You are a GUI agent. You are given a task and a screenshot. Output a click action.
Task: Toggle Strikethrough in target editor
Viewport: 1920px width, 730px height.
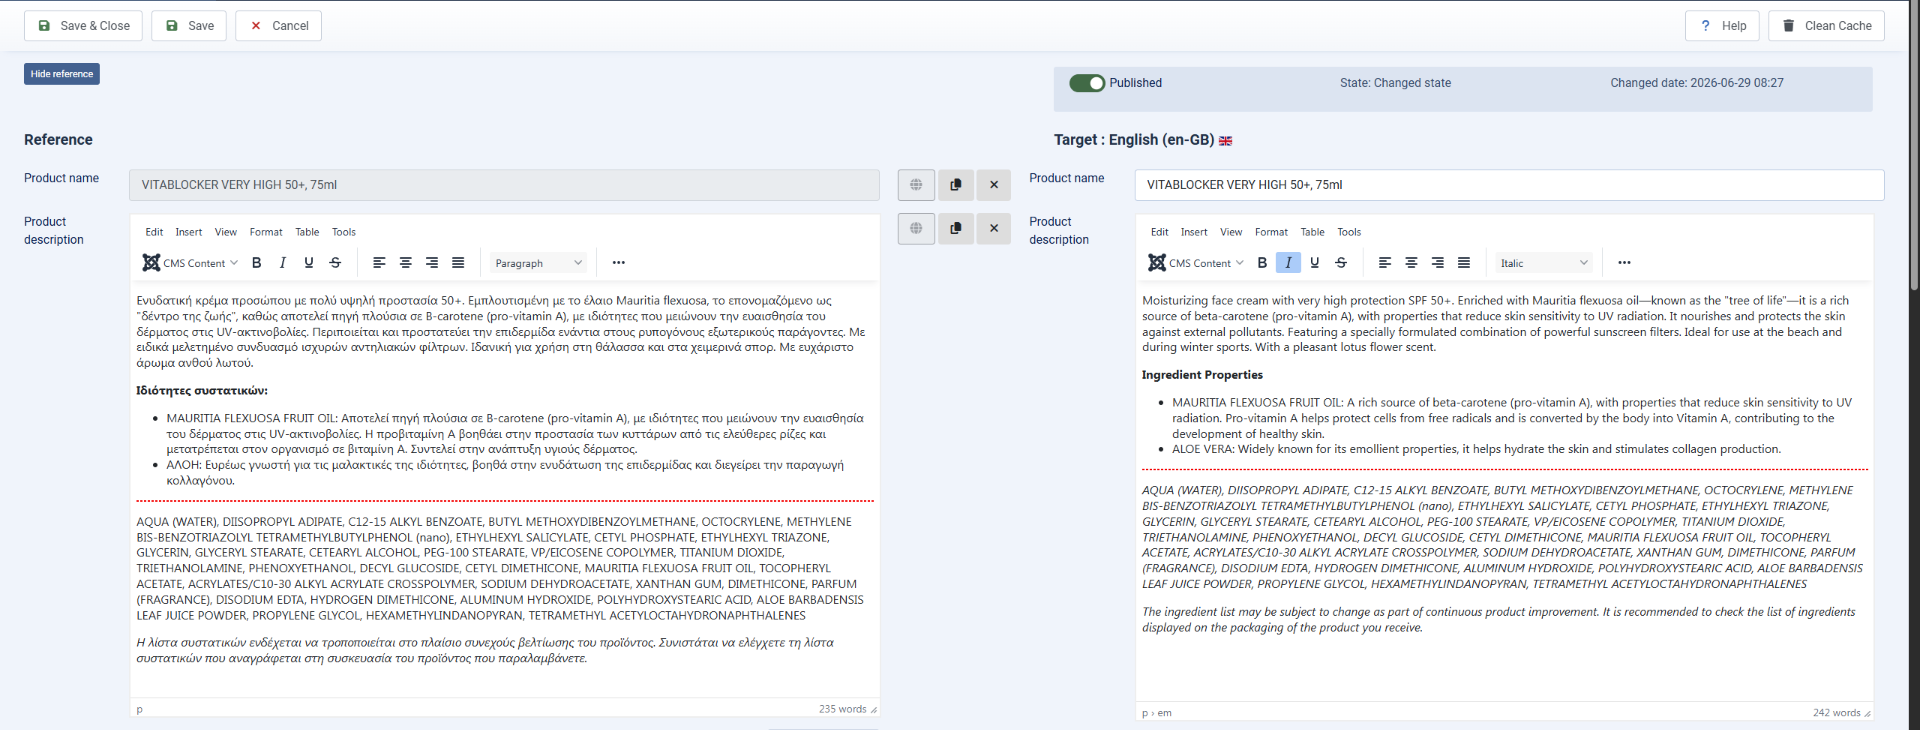1341,263
